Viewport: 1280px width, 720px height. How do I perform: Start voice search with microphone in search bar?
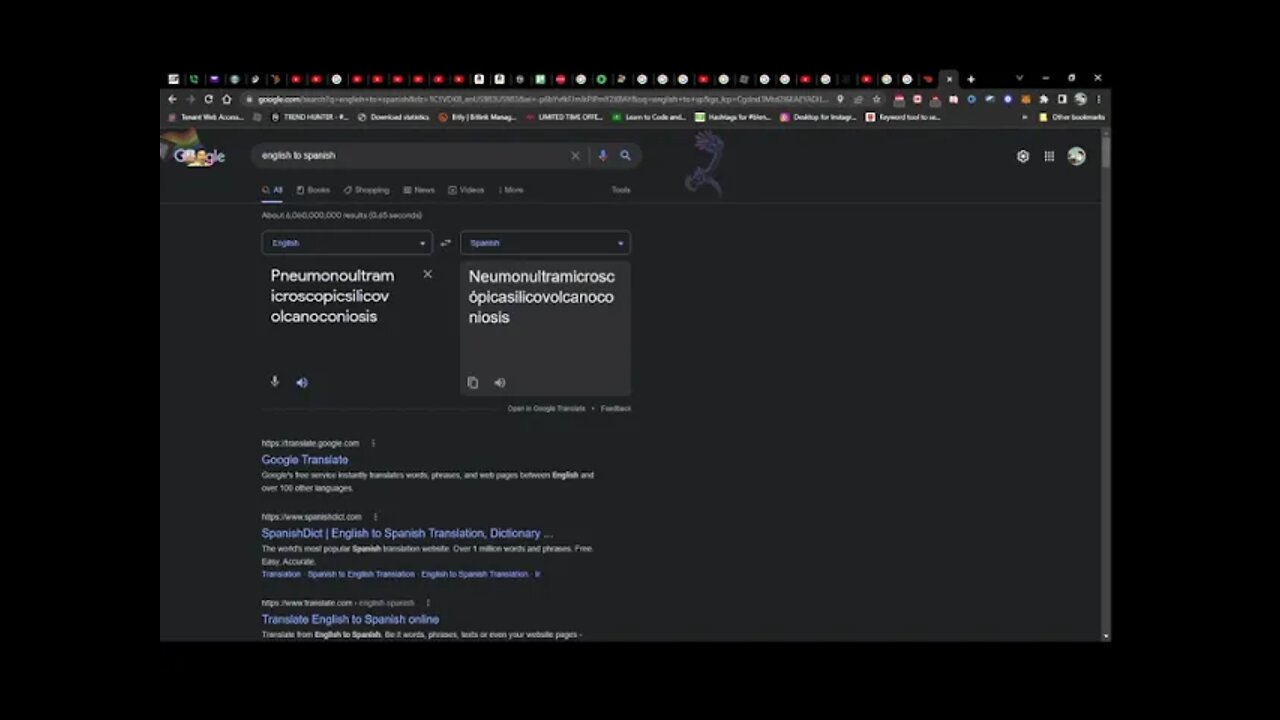602,156
